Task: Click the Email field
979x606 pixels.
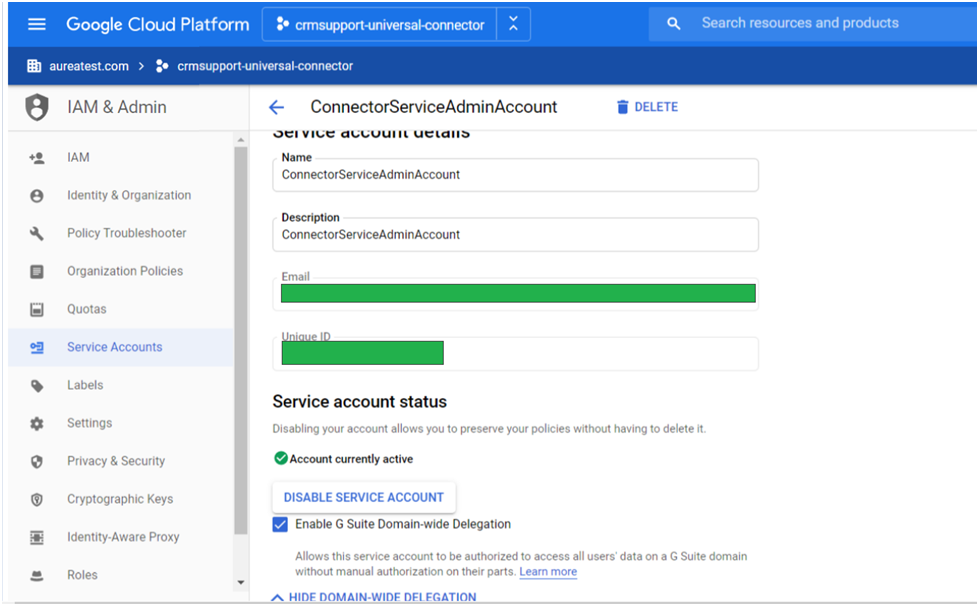Action: pos(516,294)
